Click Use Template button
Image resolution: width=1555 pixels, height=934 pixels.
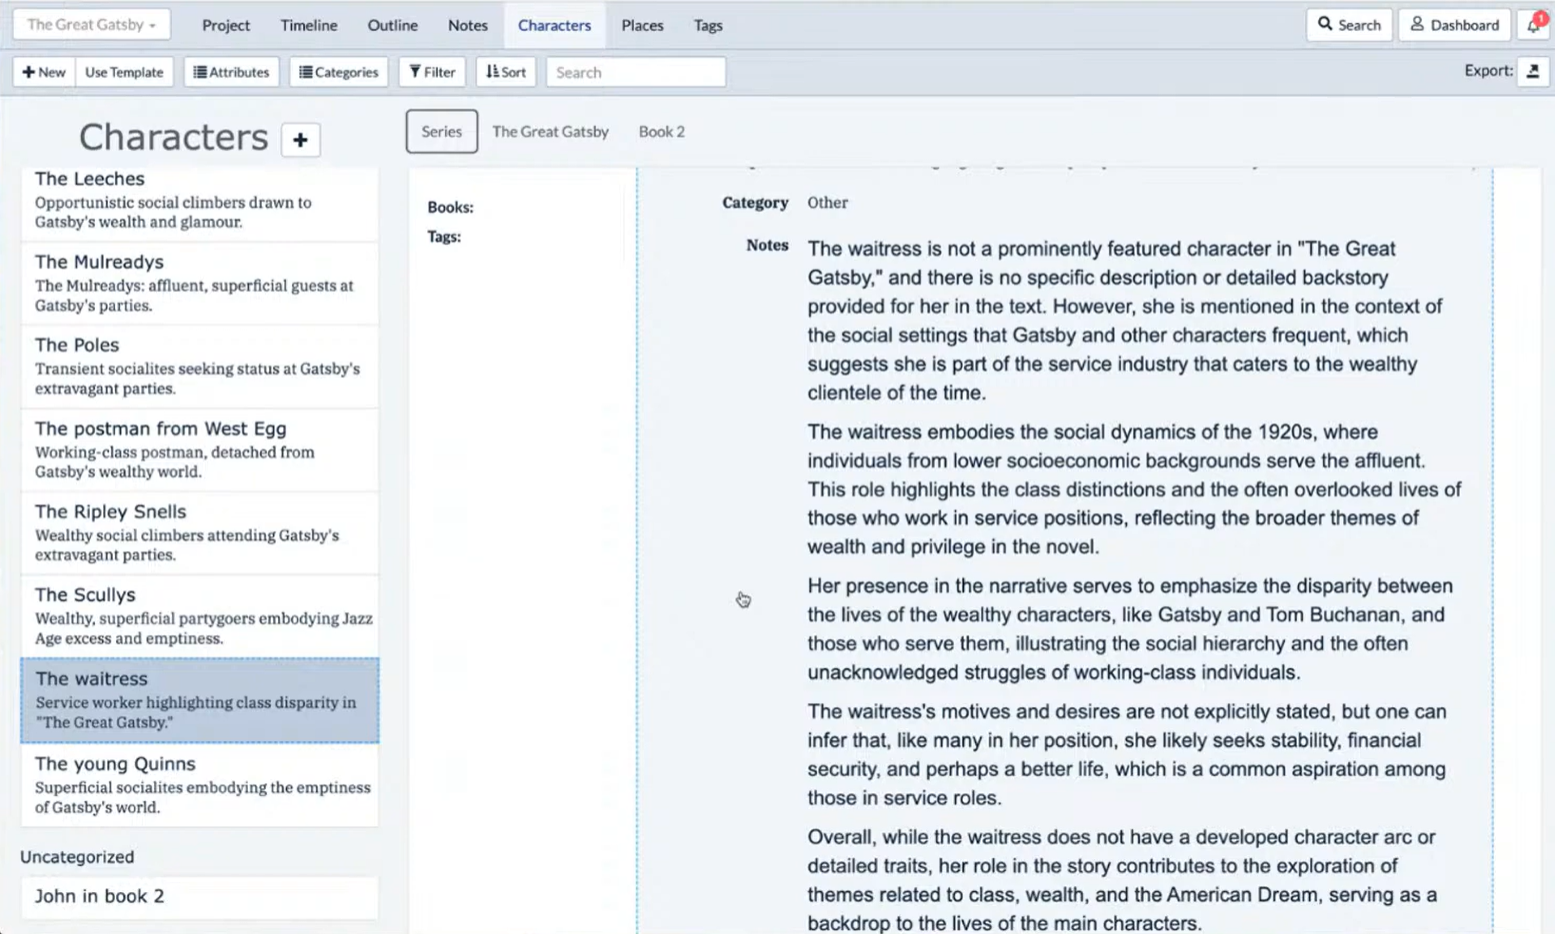[x=124, y=72]
